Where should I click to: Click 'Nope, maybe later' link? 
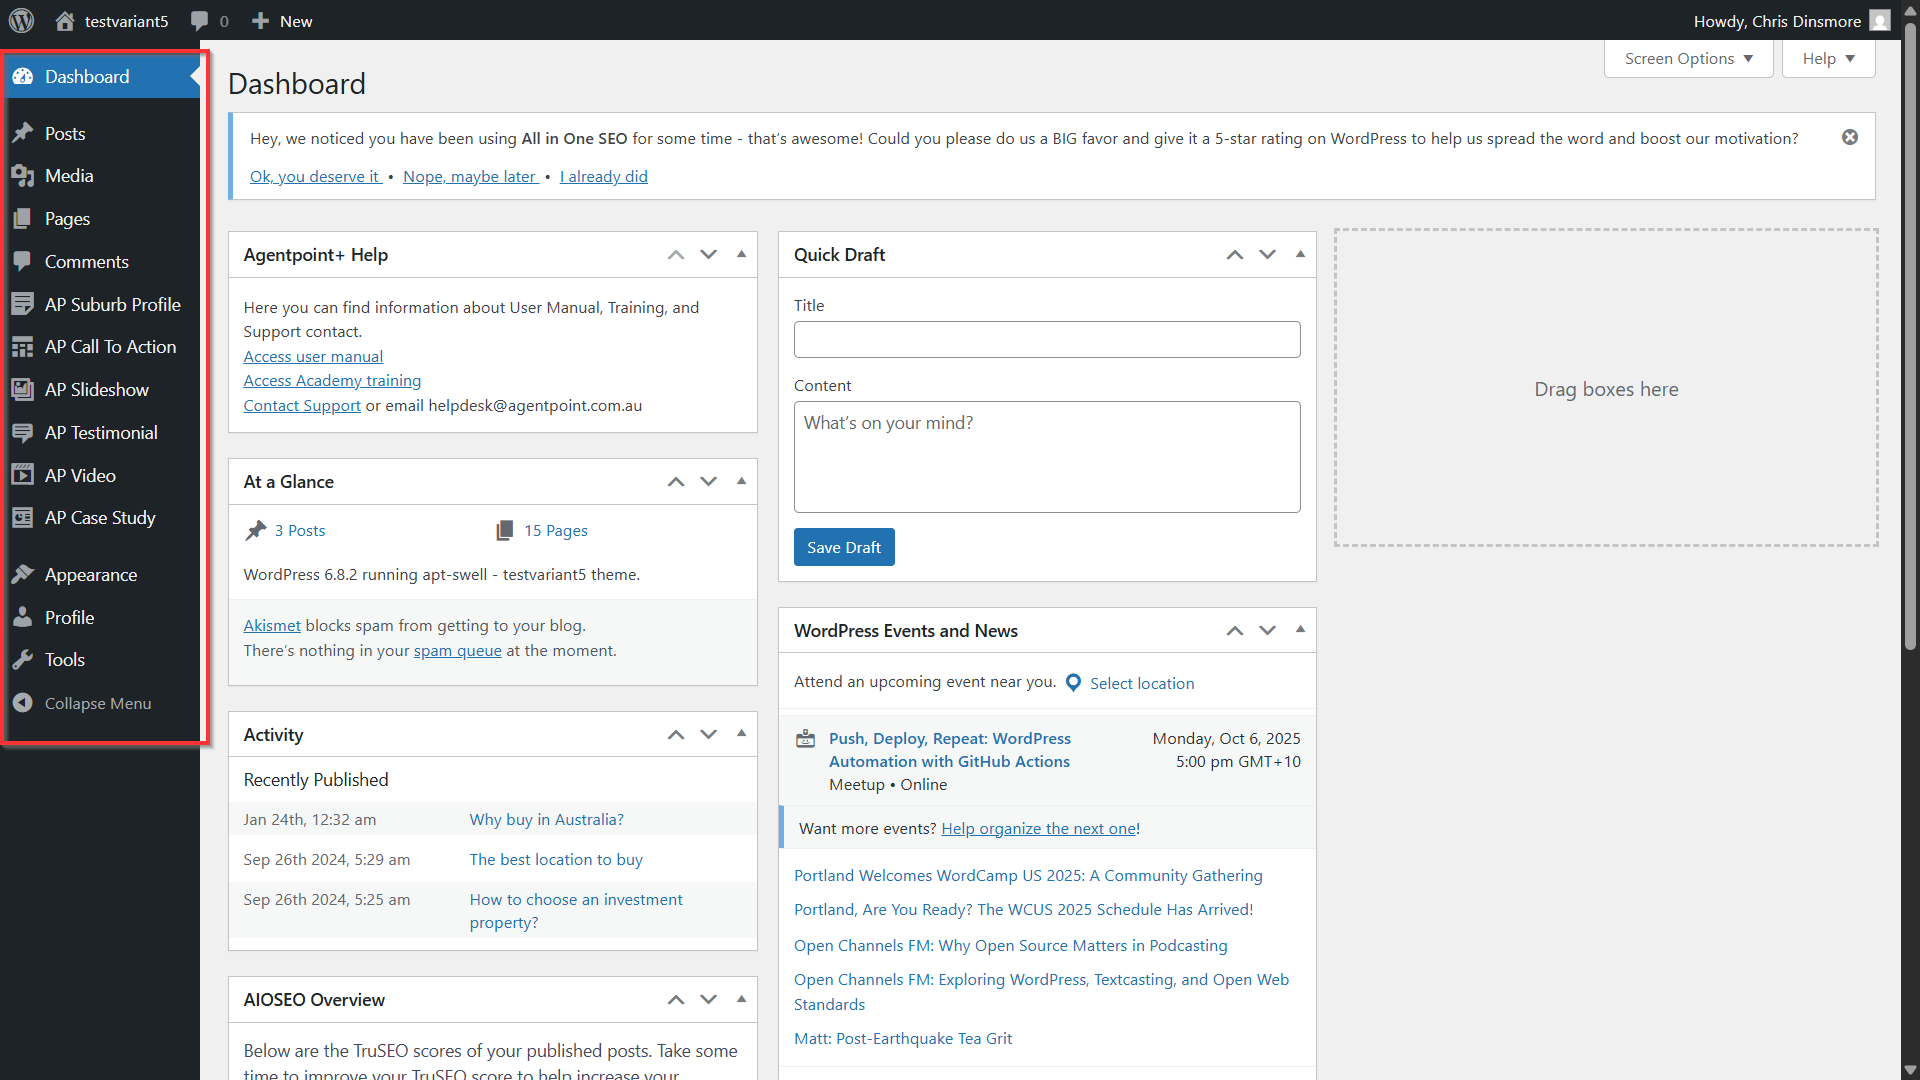point(470,177)
